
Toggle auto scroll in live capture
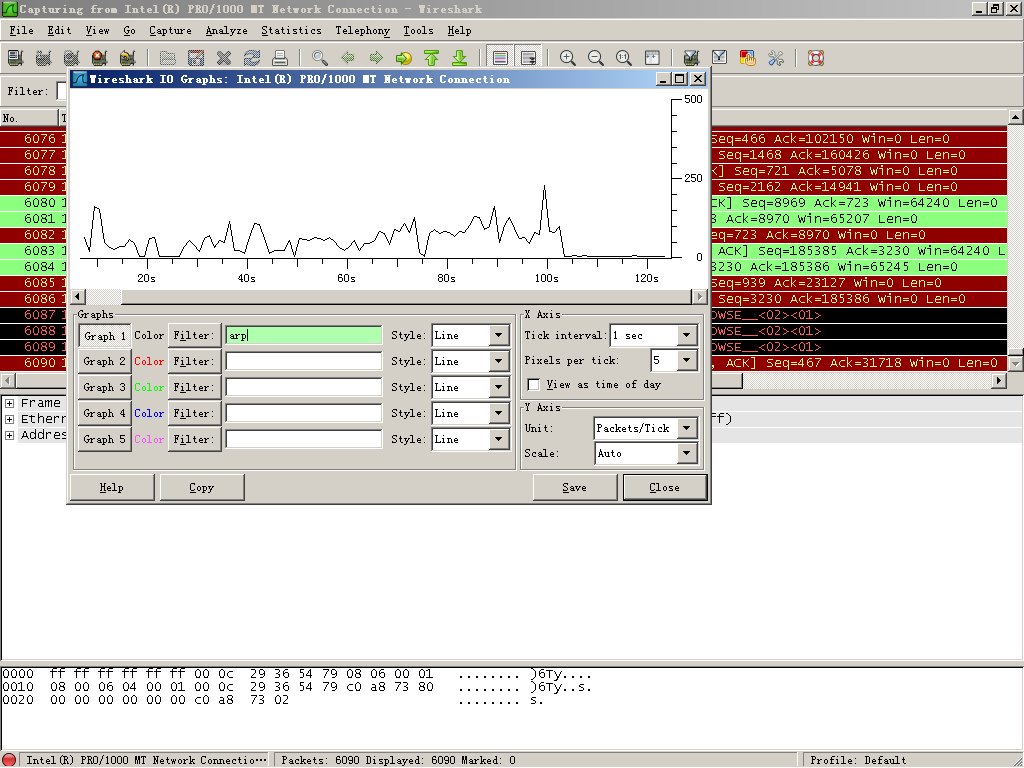tap(528, 58)
